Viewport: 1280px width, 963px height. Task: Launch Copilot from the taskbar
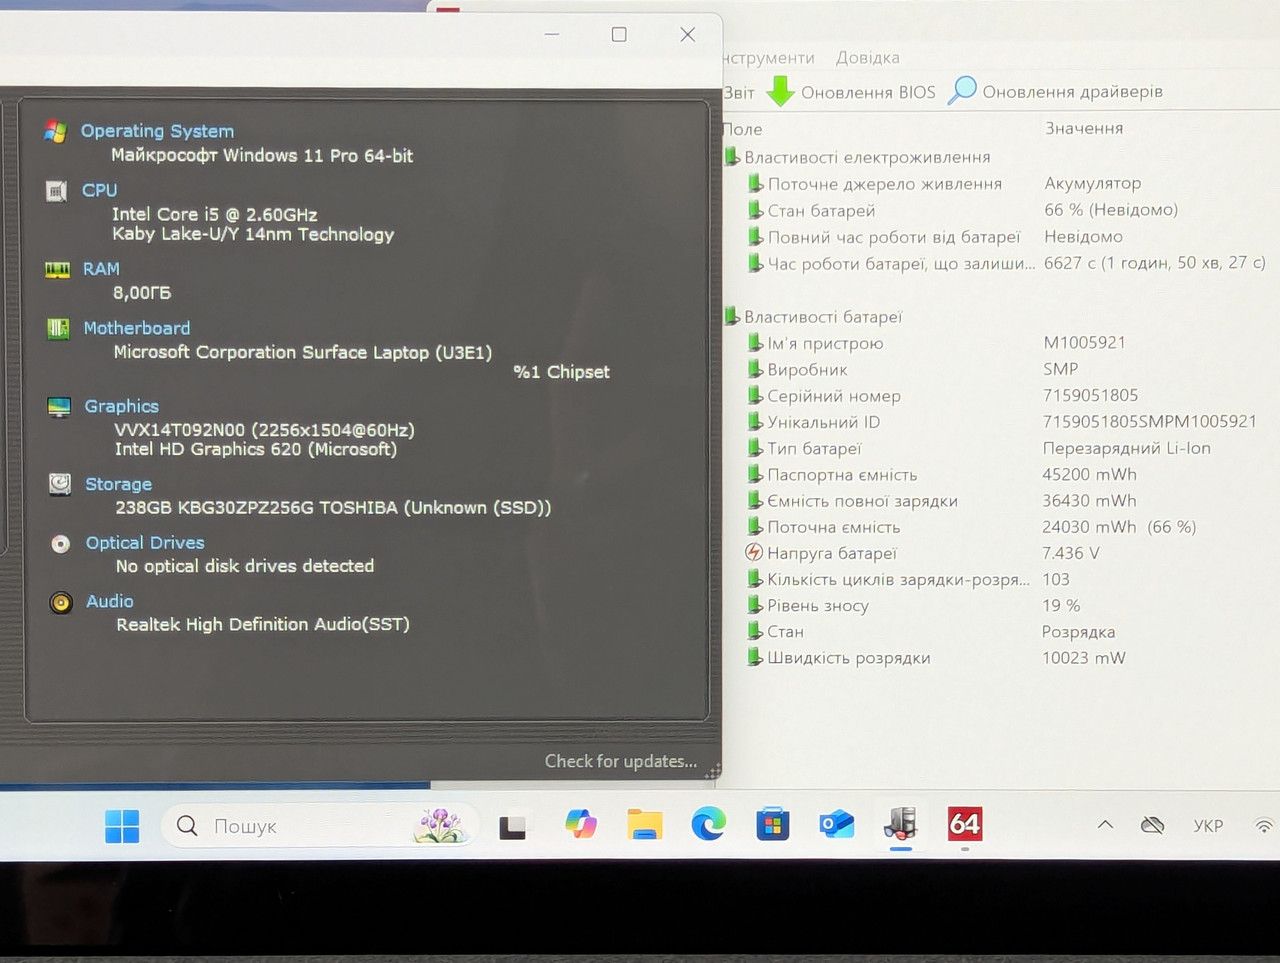[581, 825]
